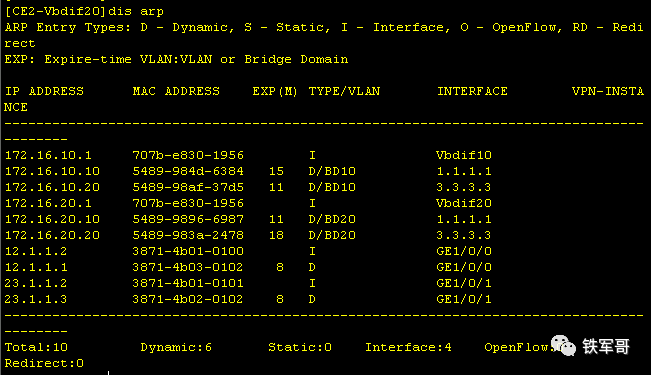Click GE1/0/0 interface for 12.1.1.2

coord(464,251)
